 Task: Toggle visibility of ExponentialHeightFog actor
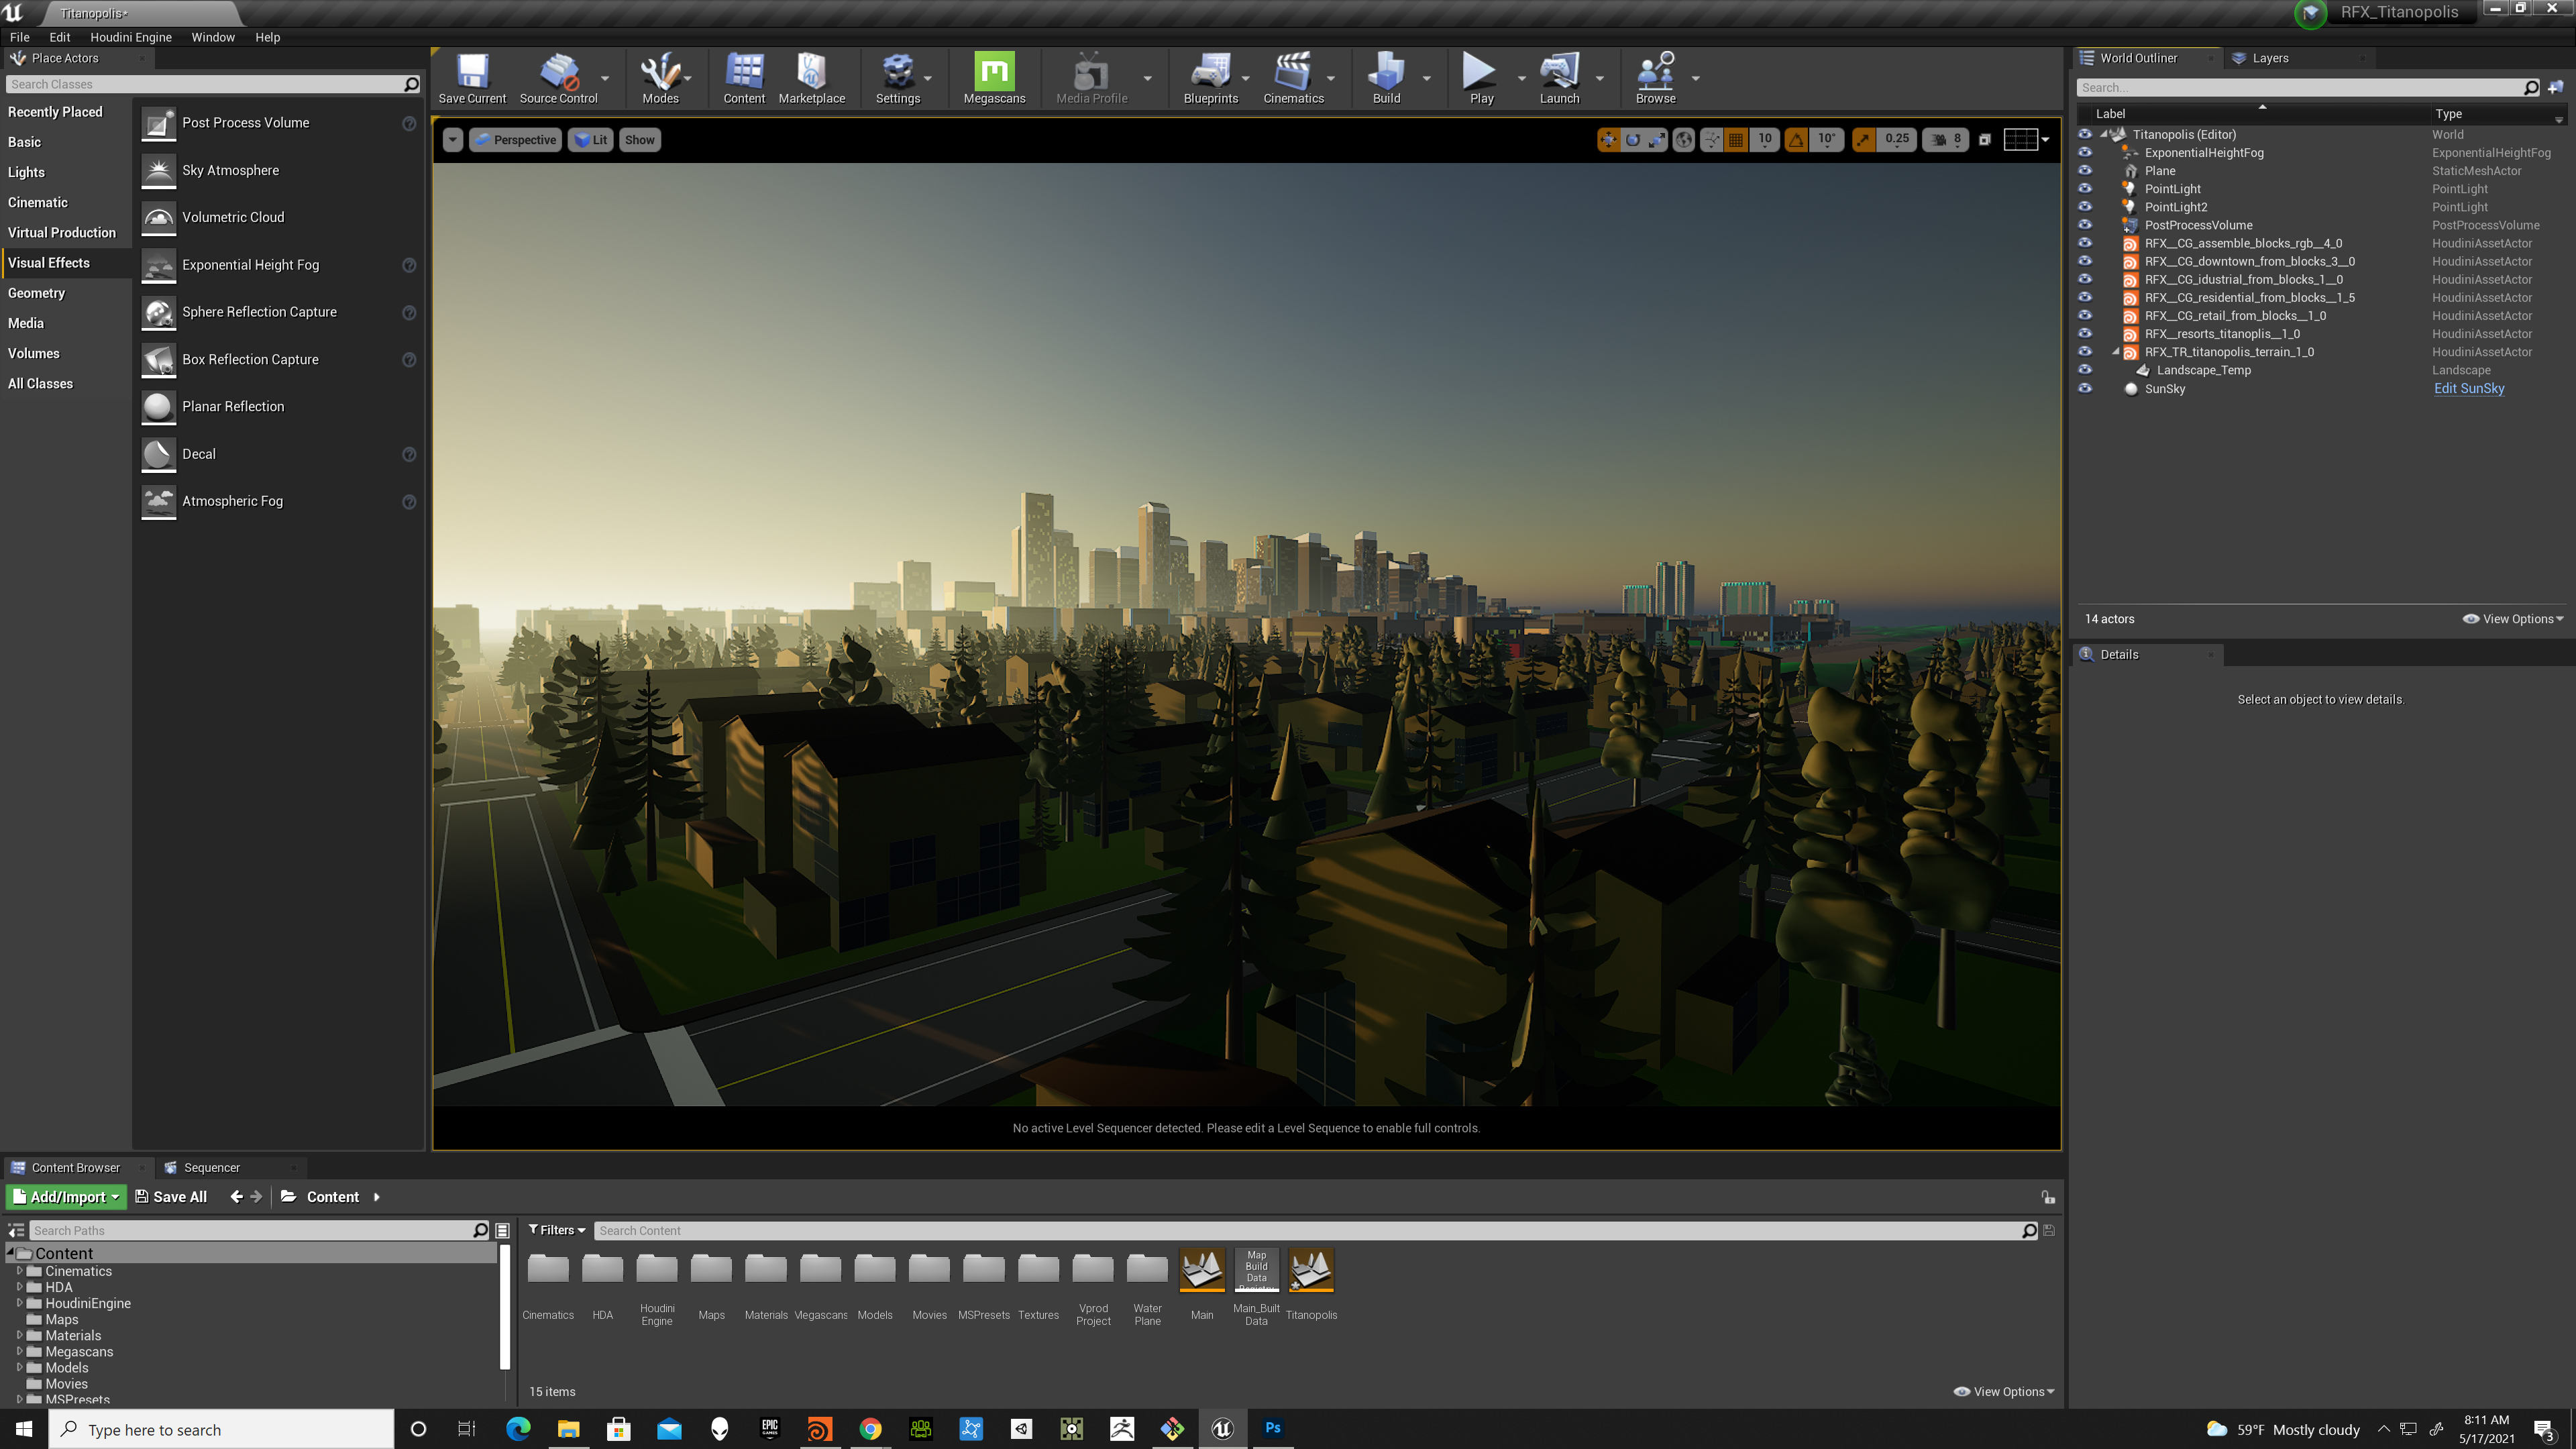pyautogui.click(x=2085, y=153)
